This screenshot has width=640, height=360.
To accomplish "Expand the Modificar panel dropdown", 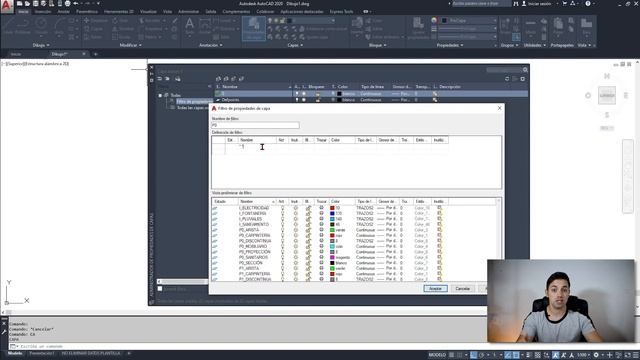I will (131, 45).
